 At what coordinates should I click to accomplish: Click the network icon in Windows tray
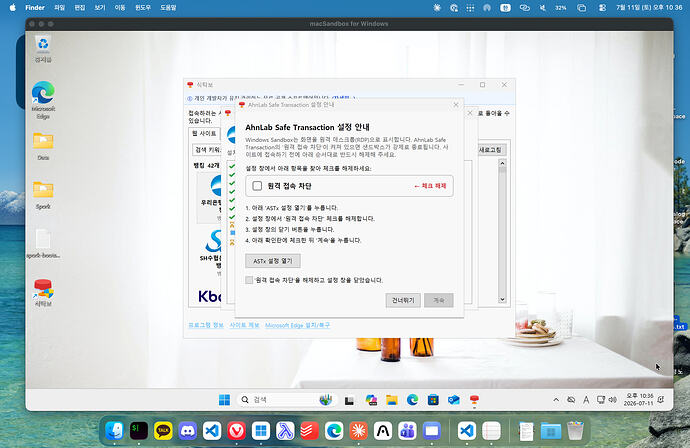click(601, 400)
